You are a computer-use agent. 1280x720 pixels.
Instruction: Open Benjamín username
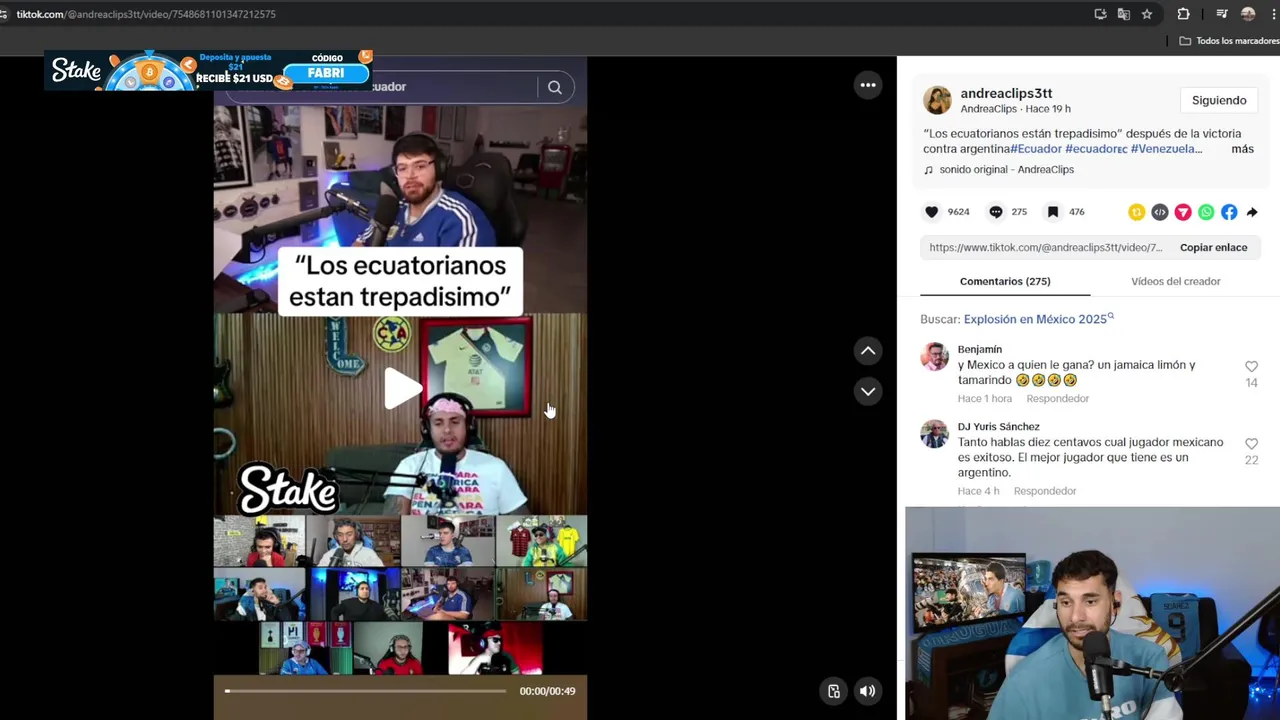[x=979, y=350]
